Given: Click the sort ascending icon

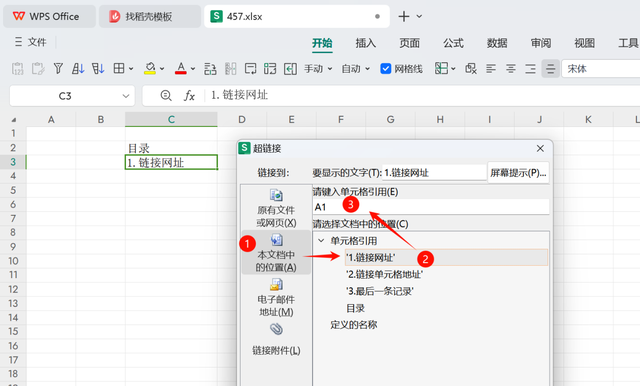Looking at the screenshot, I should (78, 69).
